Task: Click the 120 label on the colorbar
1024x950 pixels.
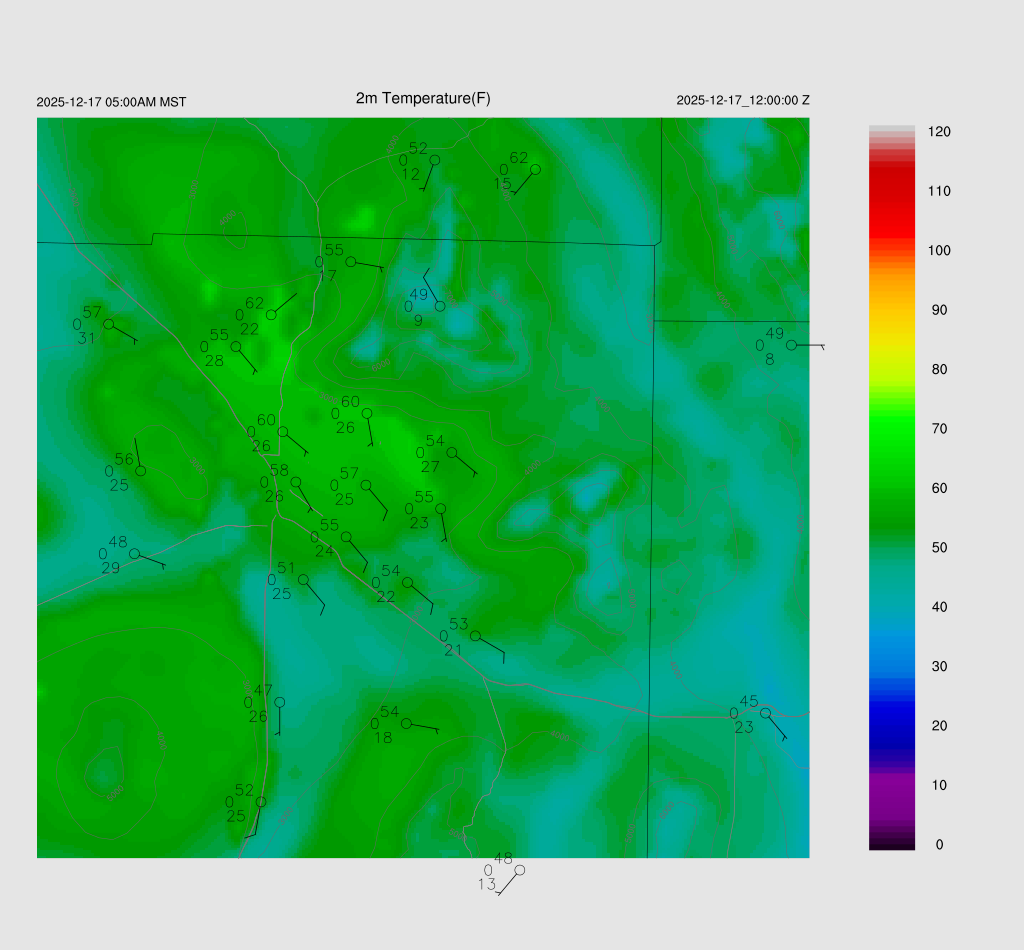Action: click(x=938, y=132)
